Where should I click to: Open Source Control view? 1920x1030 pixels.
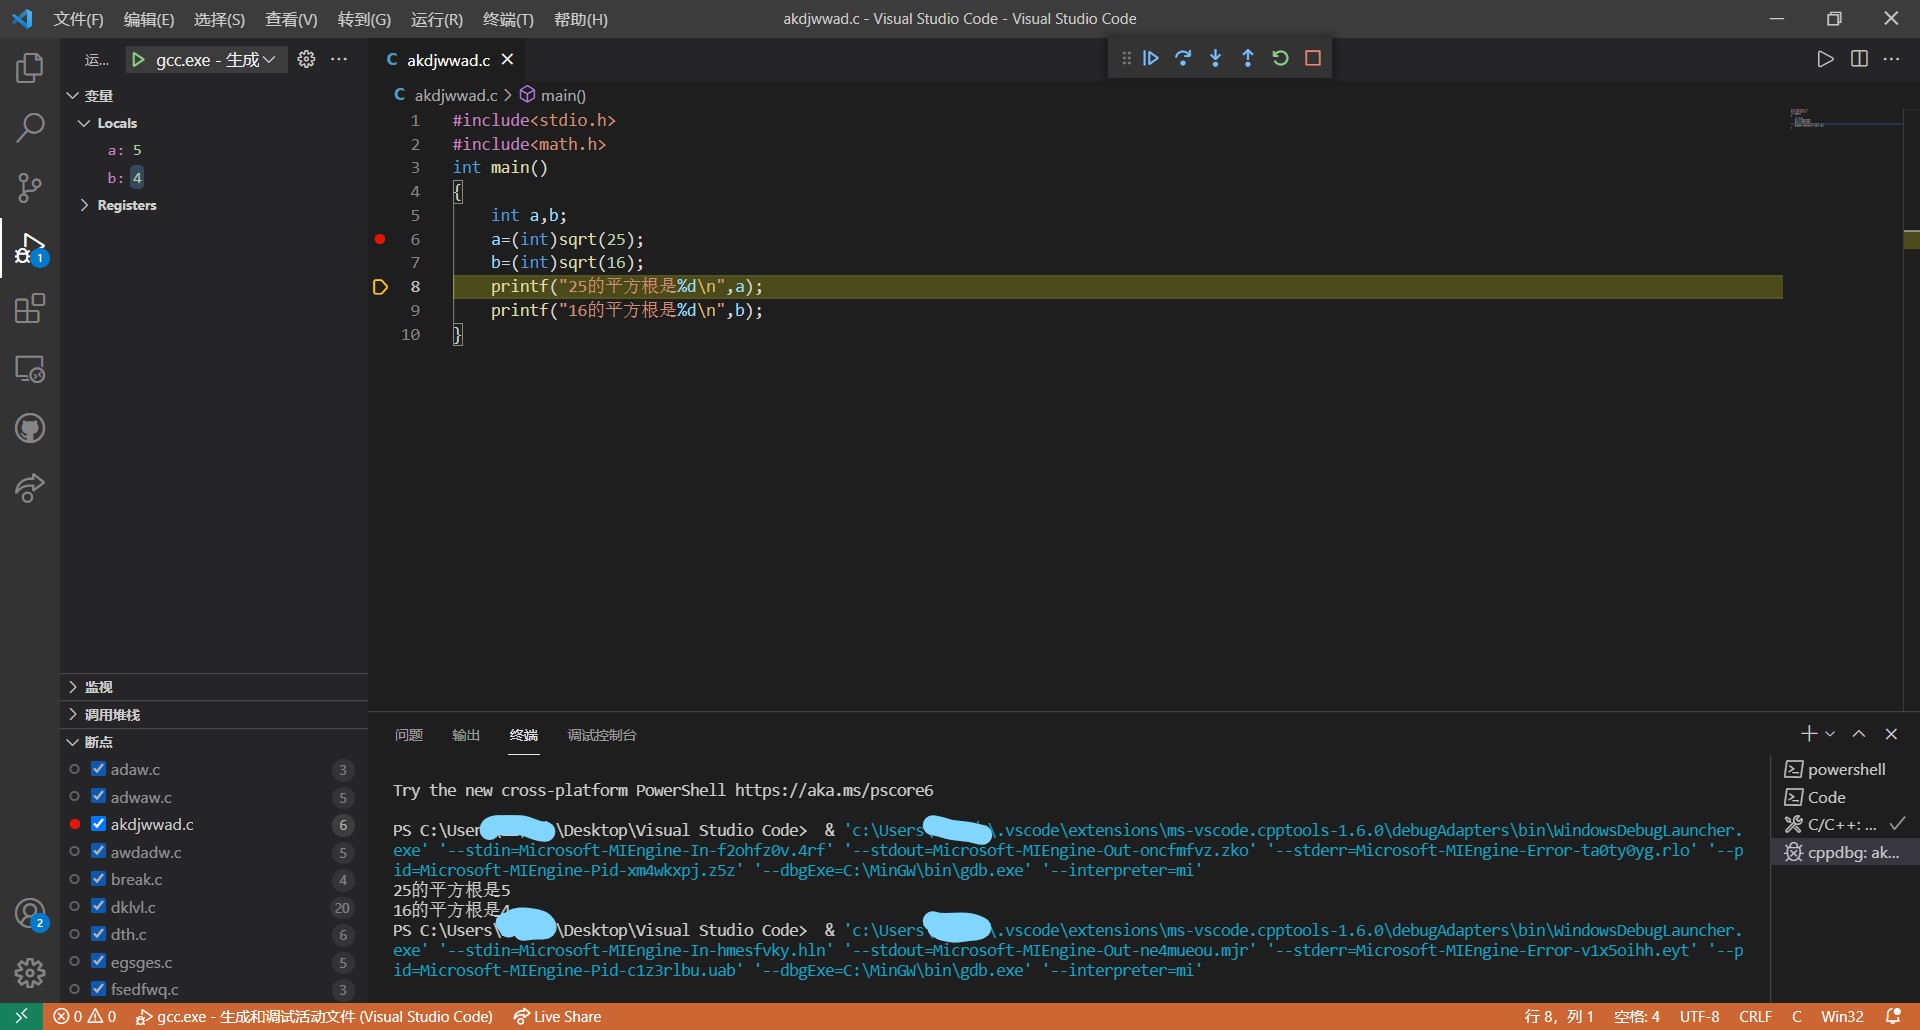[x=30, y=188]
